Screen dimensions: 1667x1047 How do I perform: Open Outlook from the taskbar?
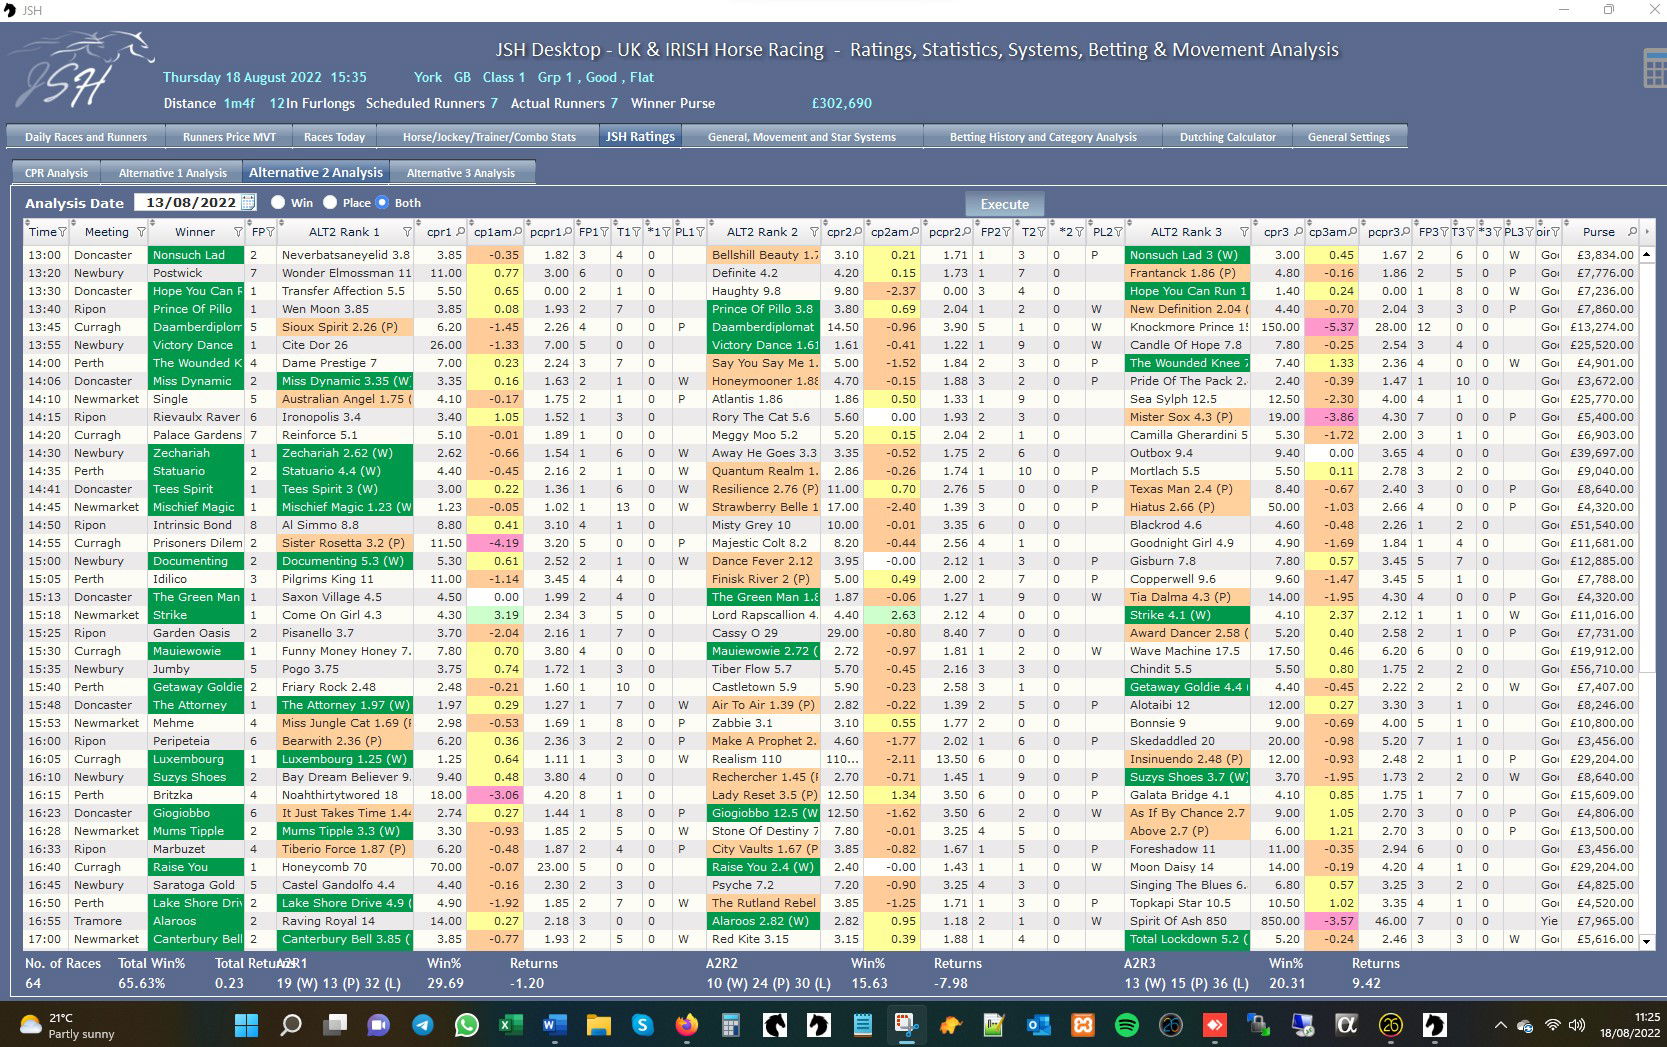point(1039,1025)
